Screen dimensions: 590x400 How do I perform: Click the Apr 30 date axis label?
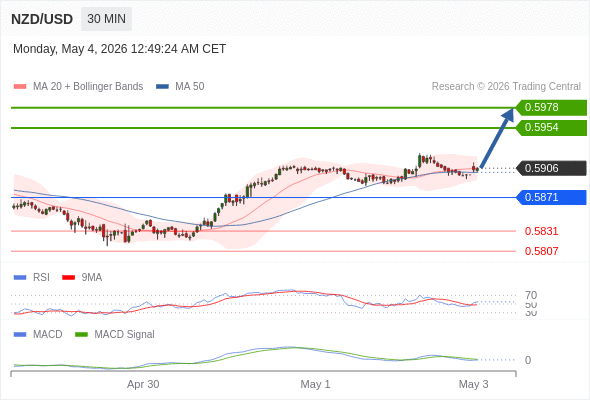coord(143,384)
